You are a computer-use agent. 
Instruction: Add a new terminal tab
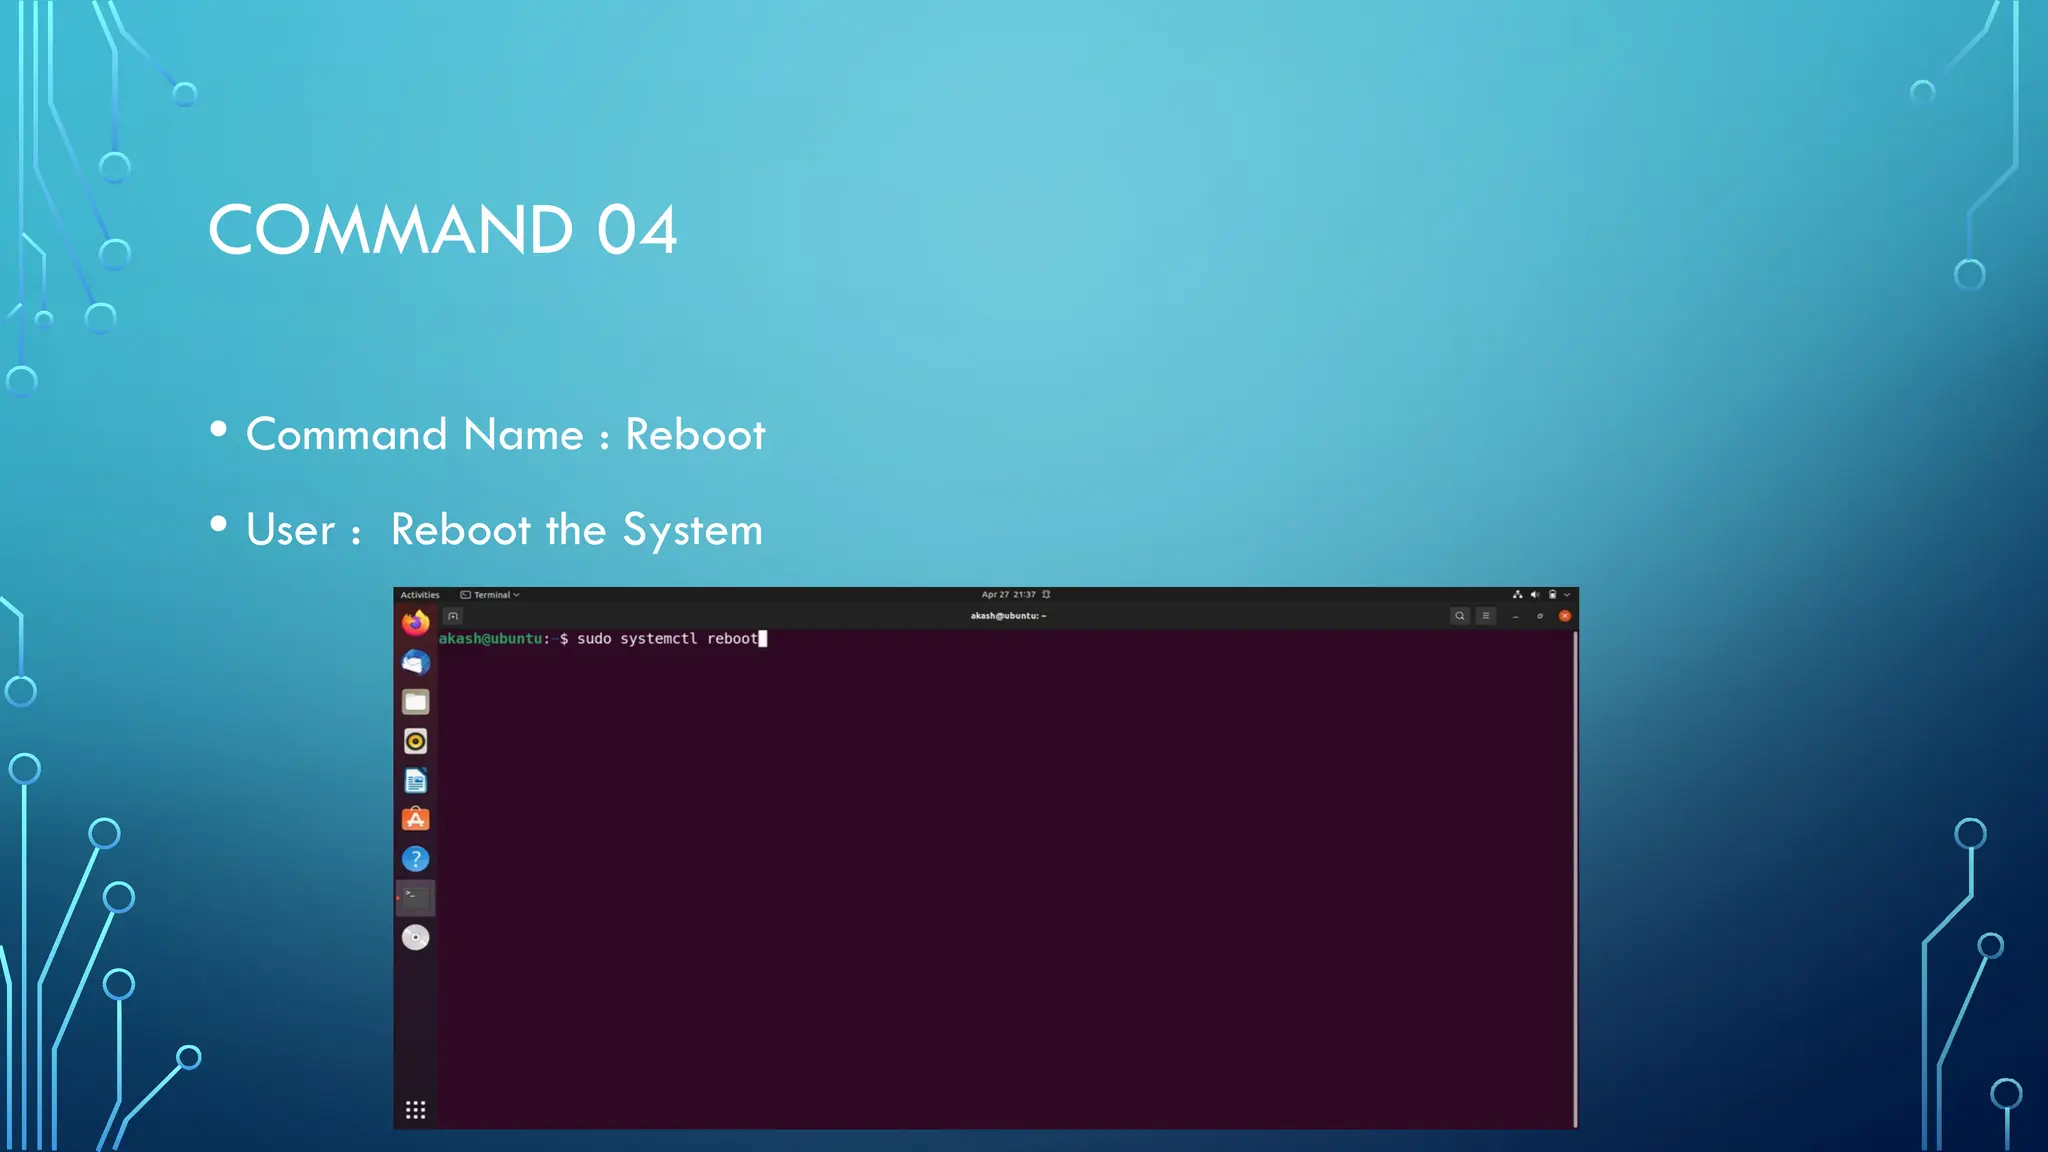coord(453,616)
